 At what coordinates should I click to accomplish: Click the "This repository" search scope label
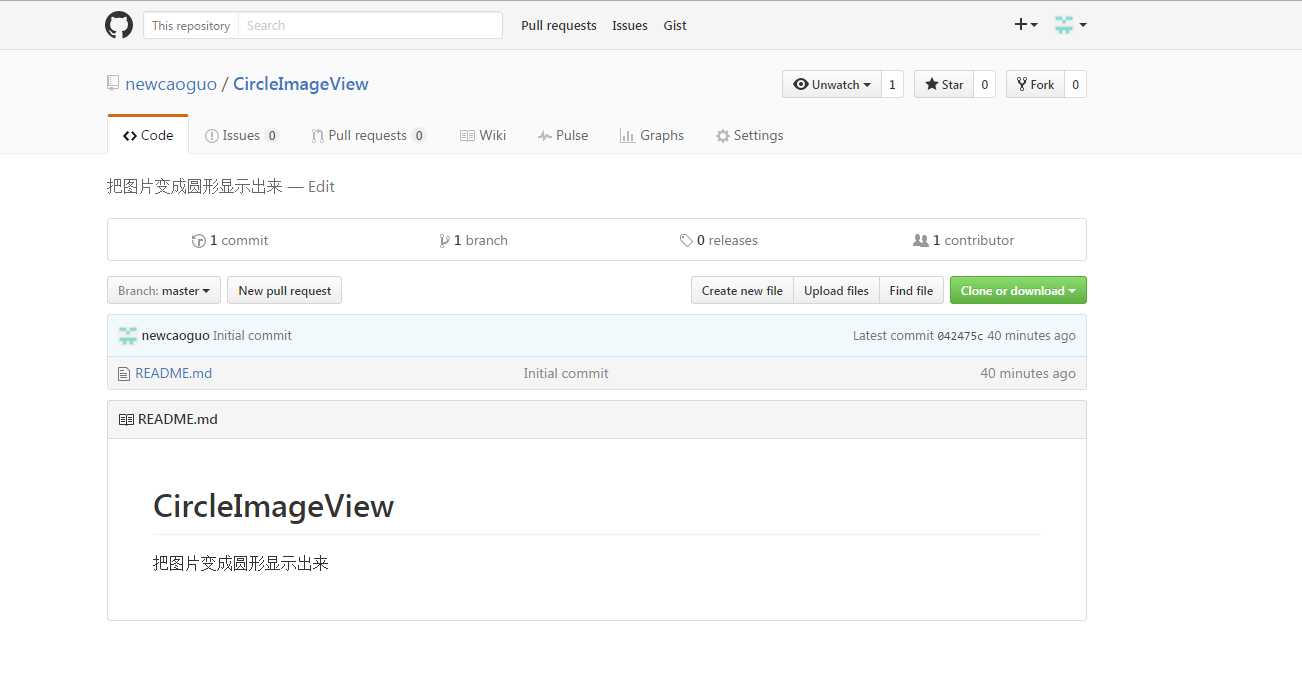click(191, 25)
